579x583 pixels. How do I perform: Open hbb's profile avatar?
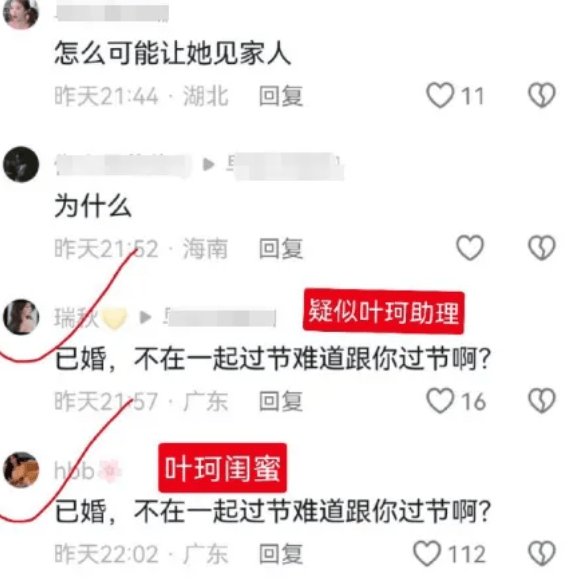pyautogui.click(x=21, y=470)
